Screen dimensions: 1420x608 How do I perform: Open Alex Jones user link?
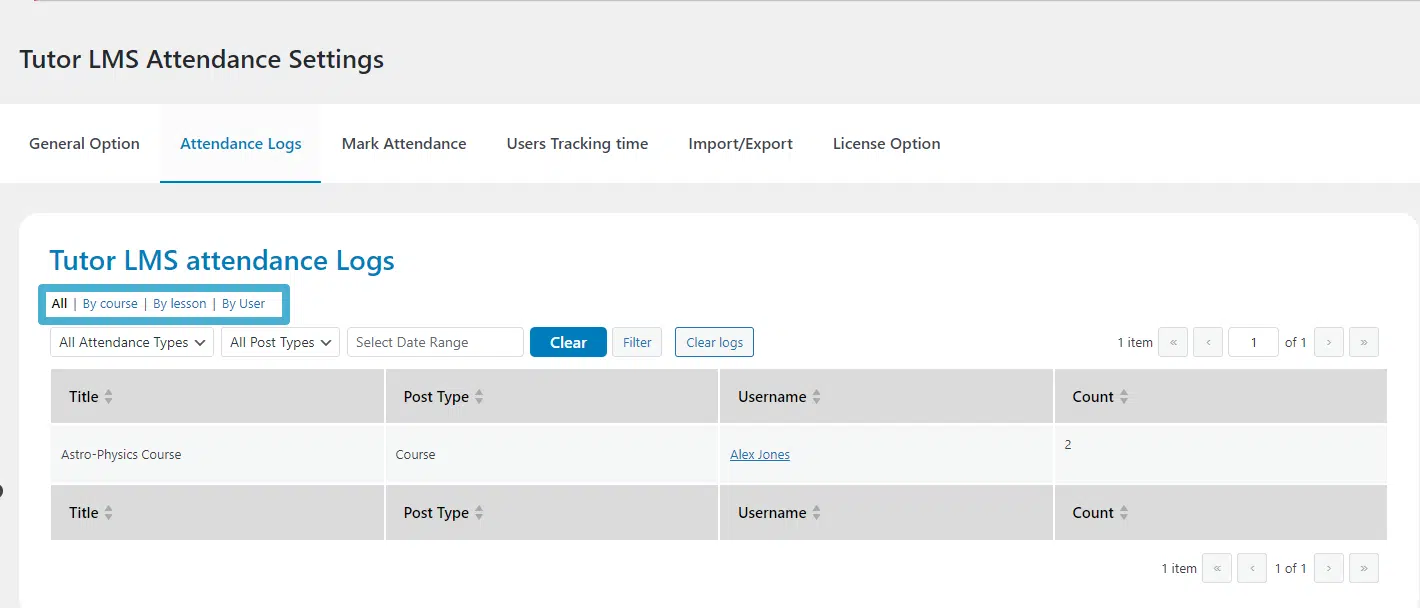click(x=760, y=455)
